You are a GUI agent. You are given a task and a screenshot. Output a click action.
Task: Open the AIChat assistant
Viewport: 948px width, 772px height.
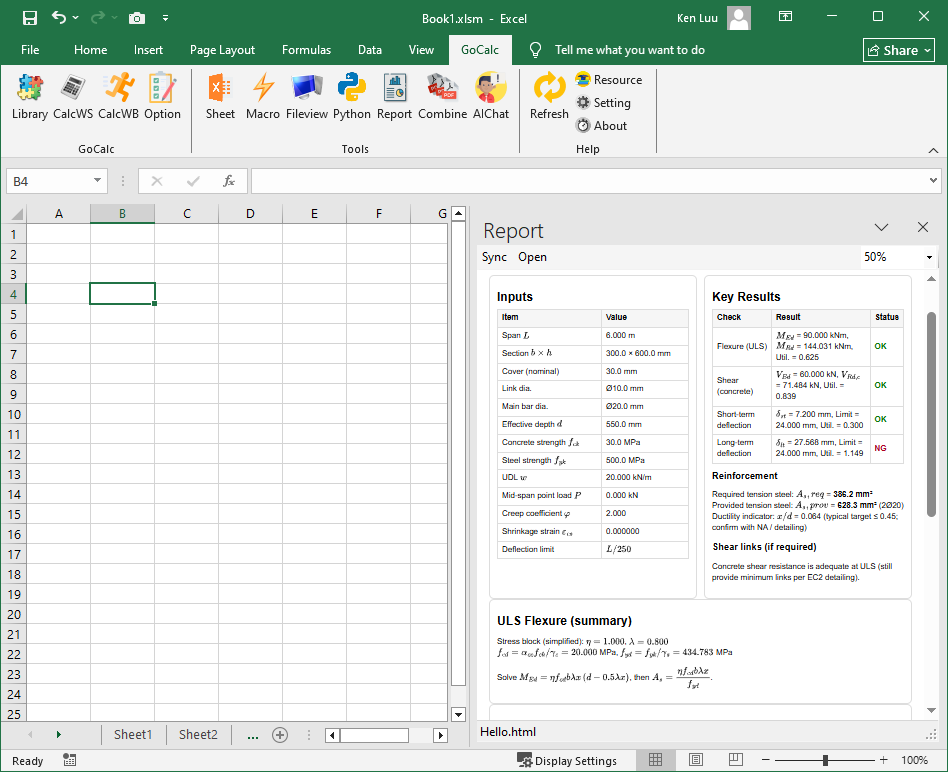(490, 97)
